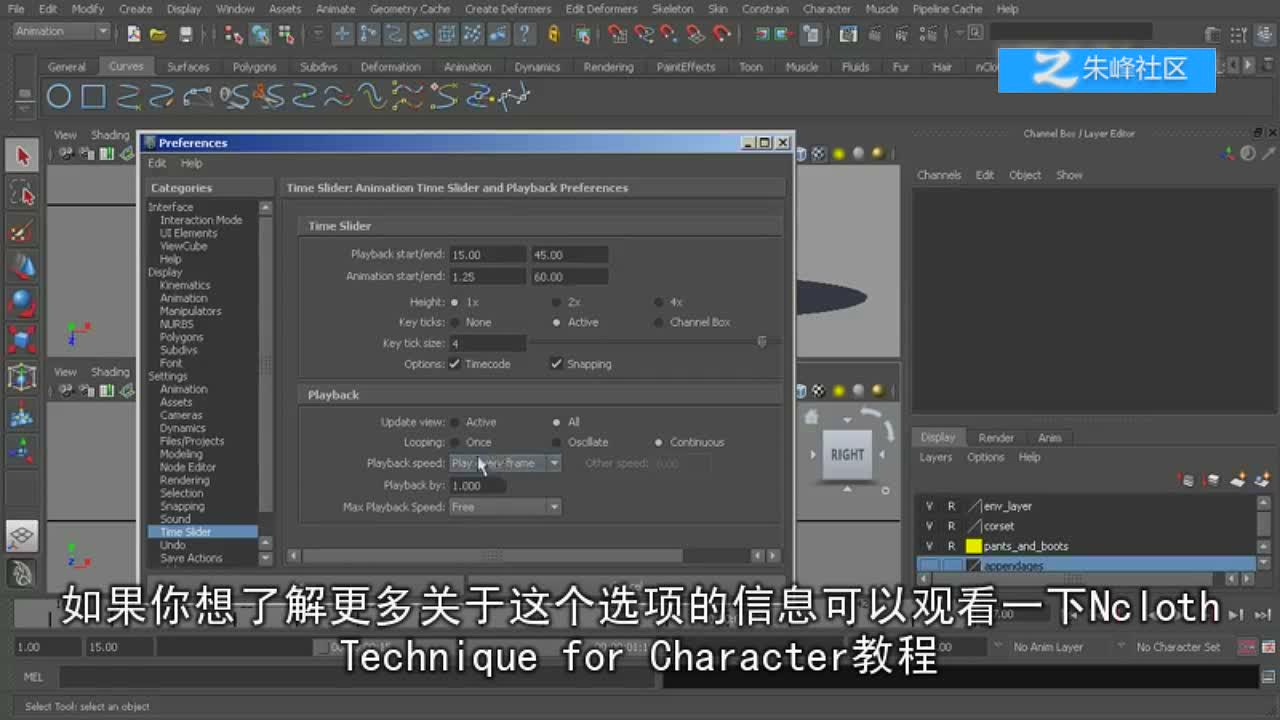Activate the Lasso Select tool
Image resolution: width=1280 pixels, height=720 pixels.
22,193
